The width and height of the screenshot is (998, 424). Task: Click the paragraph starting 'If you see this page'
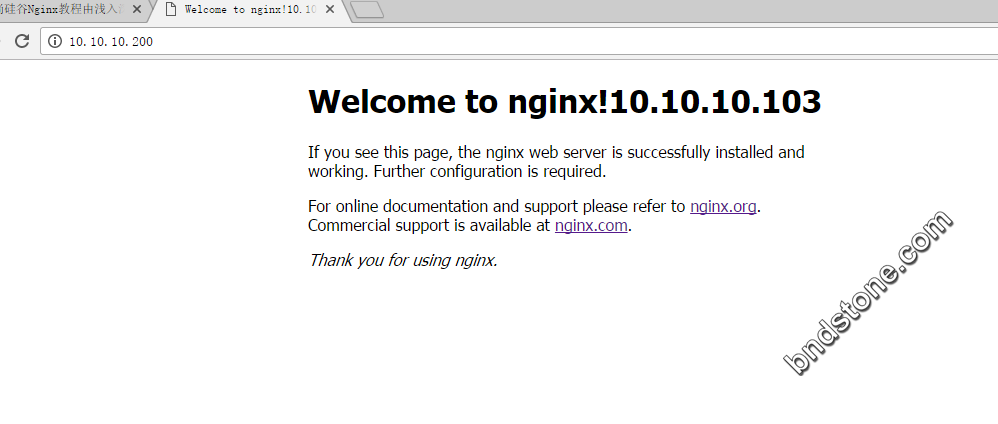coord(556,162)
